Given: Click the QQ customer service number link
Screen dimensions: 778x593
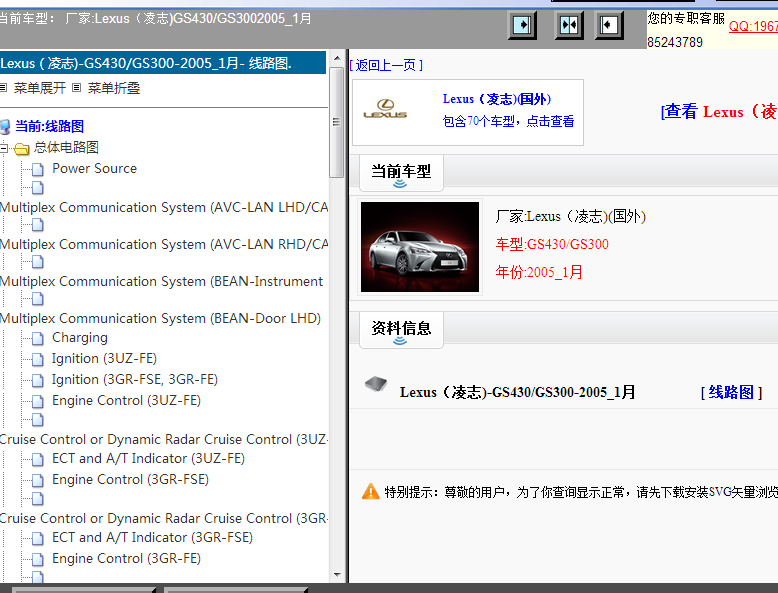Looking at the screenshot, I should (753, 26).
